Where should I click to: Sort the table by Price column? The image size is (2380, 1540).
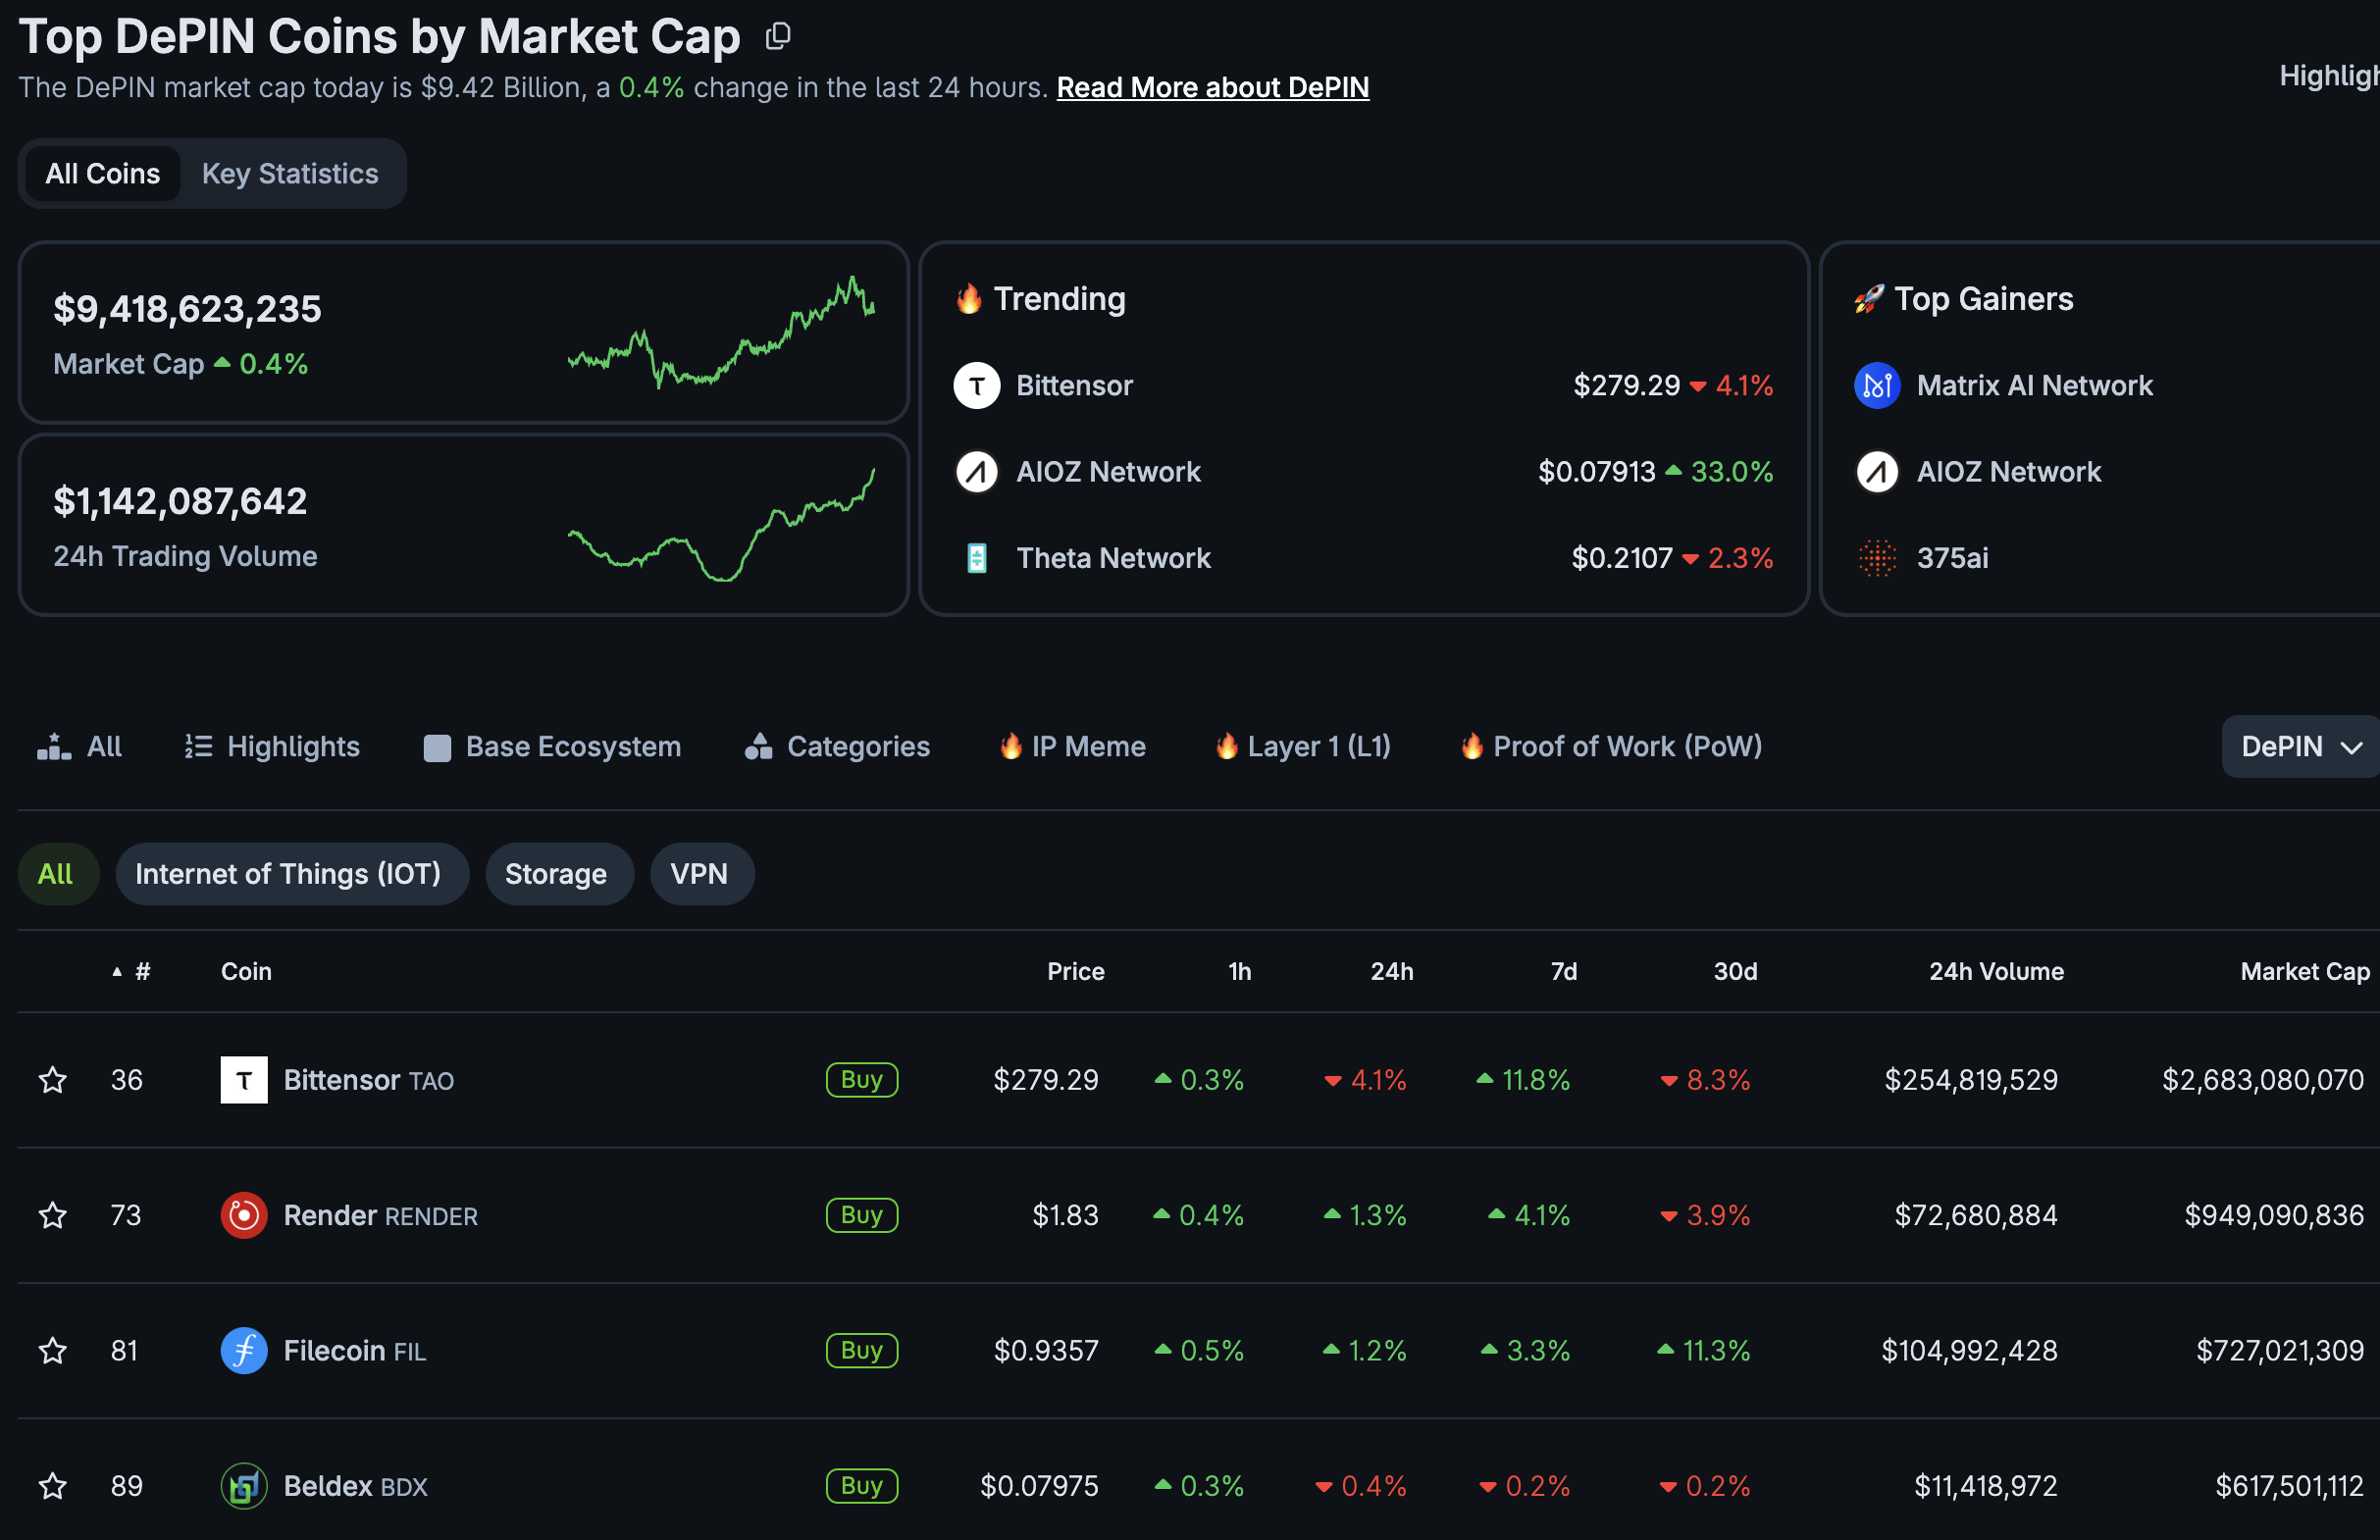pos(1075,971)
